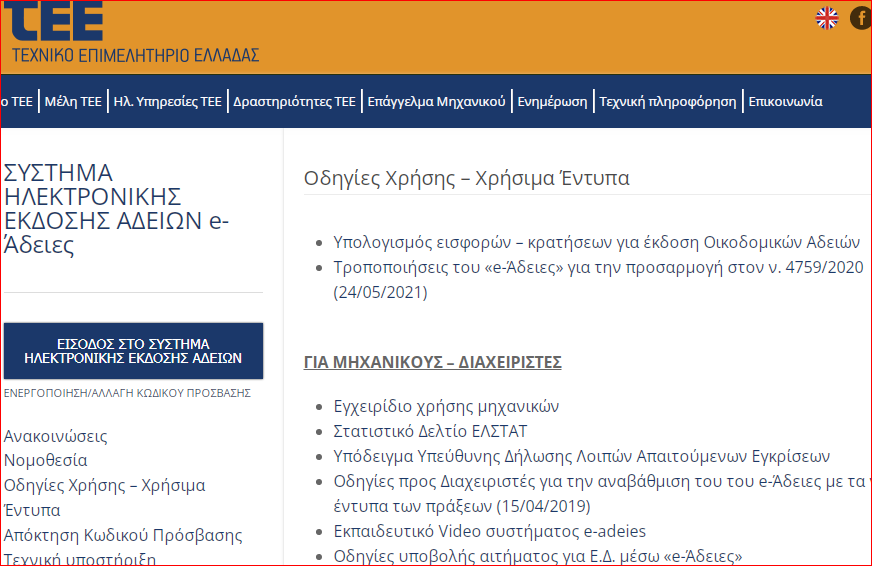The image size is (872, 566).
Task: Open 'Απόκτηση Κωδικού Πρόσβασης' sidebar link
Action: coord(123,535)
